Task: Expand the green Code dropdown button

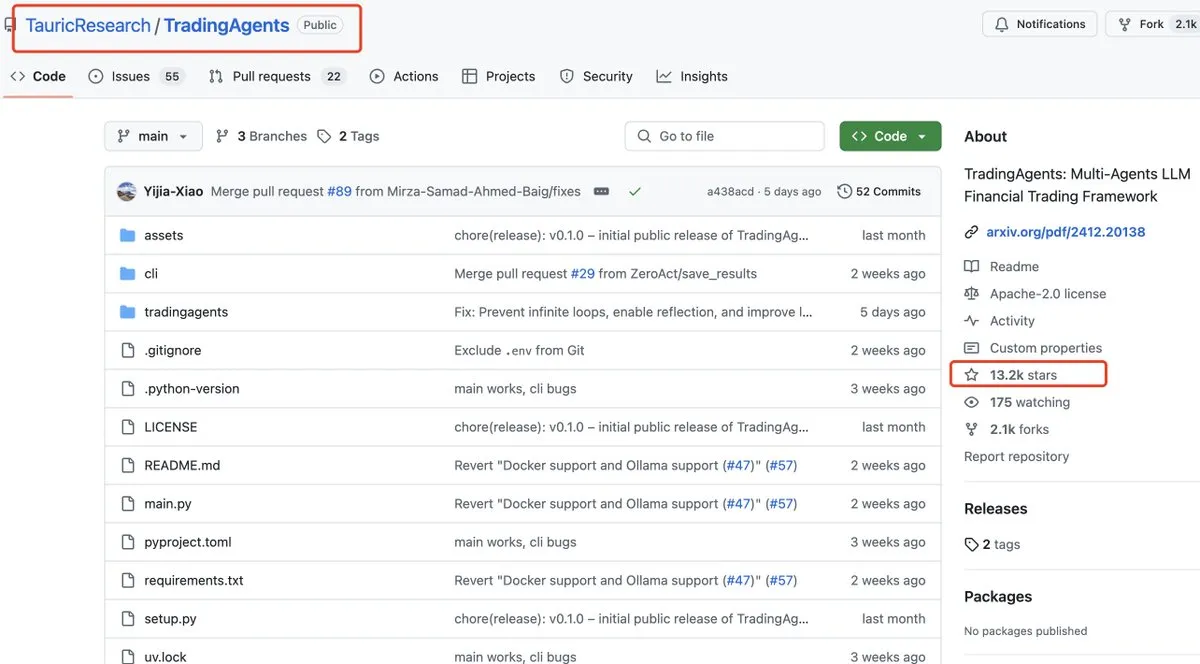Action: (x=890, y=136)
